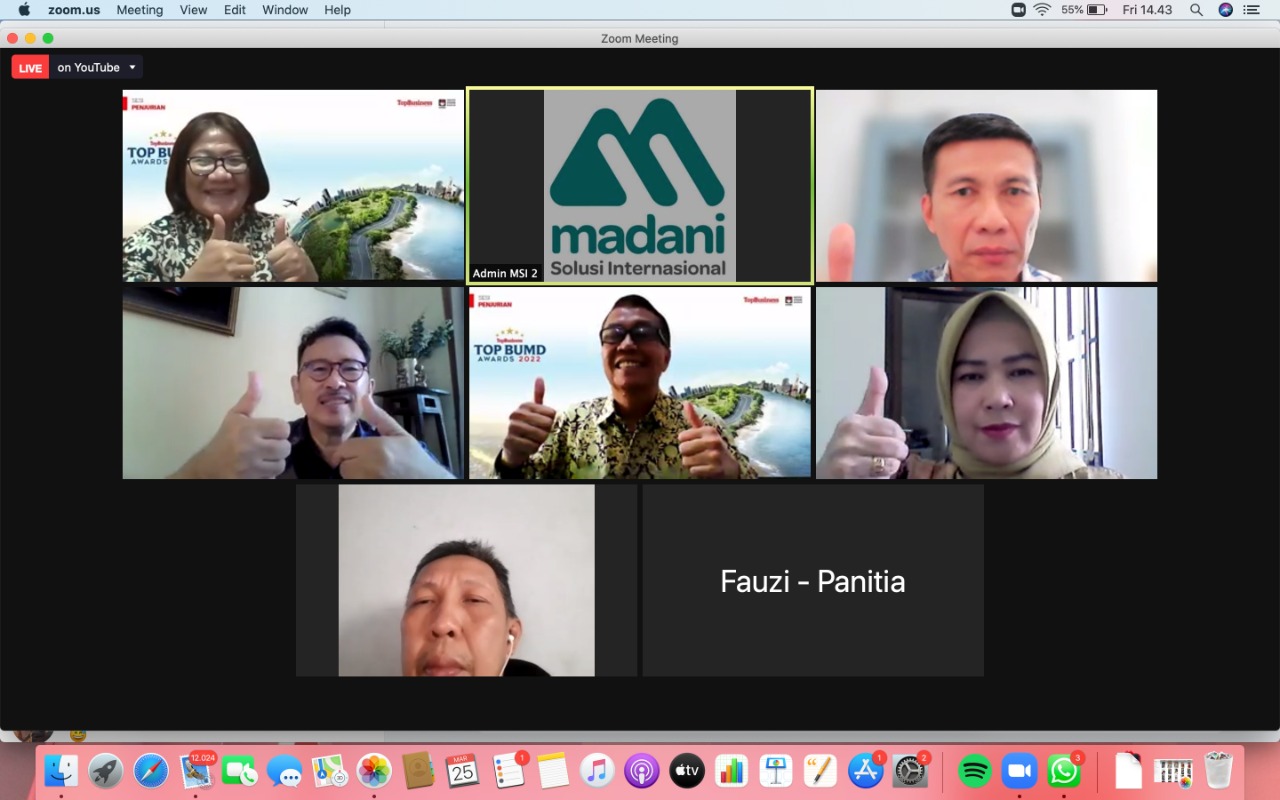Open FaceTime from the dock
1280x800 pixels.
(x=240, y=771)
